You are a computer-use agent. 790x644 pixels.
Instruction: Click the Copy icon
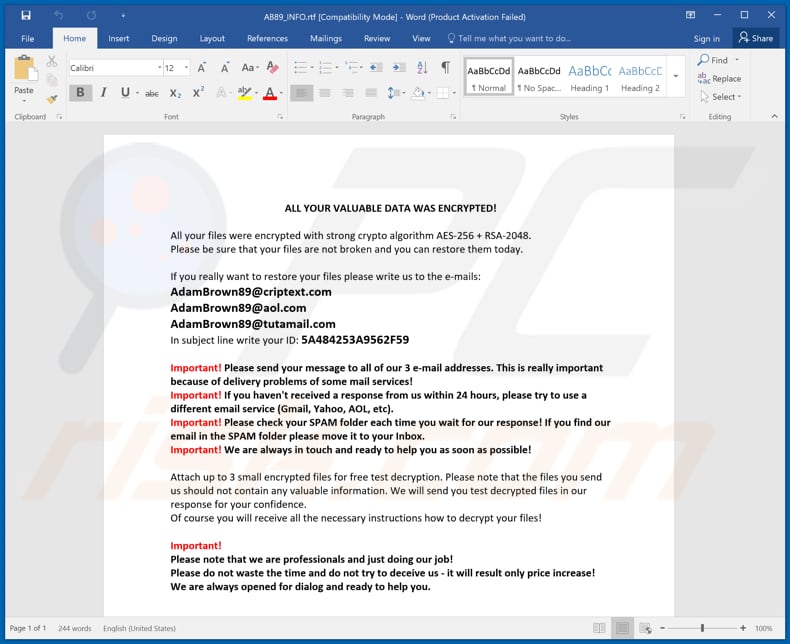[x=52, y=80]
